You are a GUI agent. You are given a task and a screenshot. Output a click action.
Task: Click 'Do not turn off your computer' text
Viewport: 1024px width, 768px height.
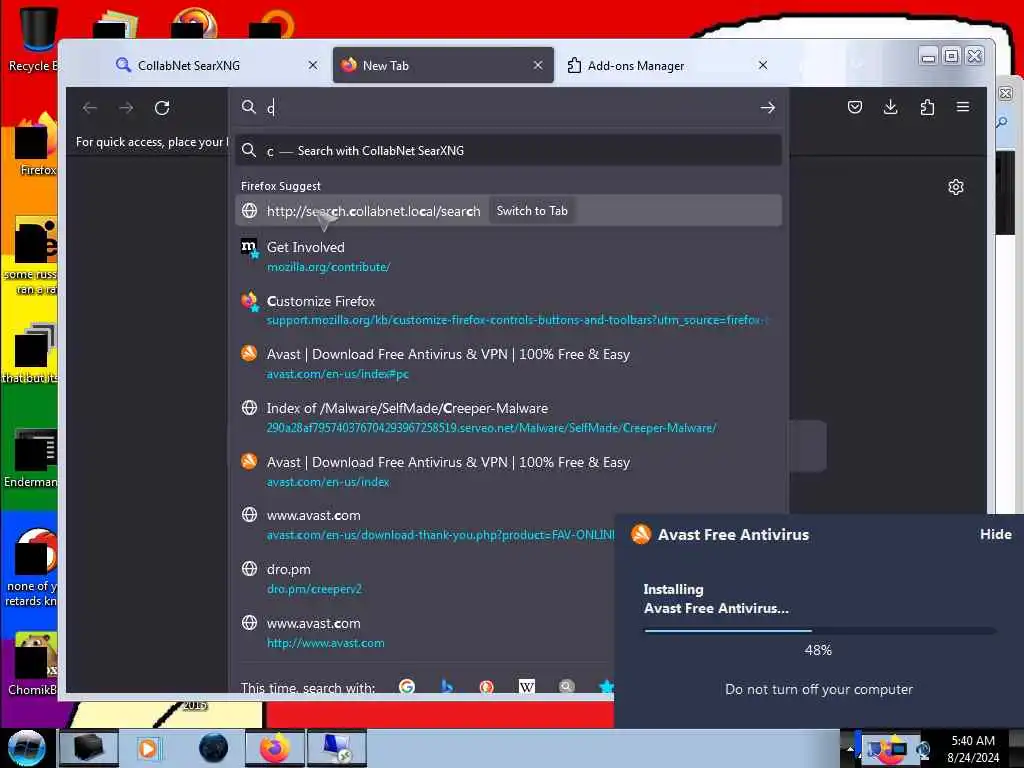point(818,689)
